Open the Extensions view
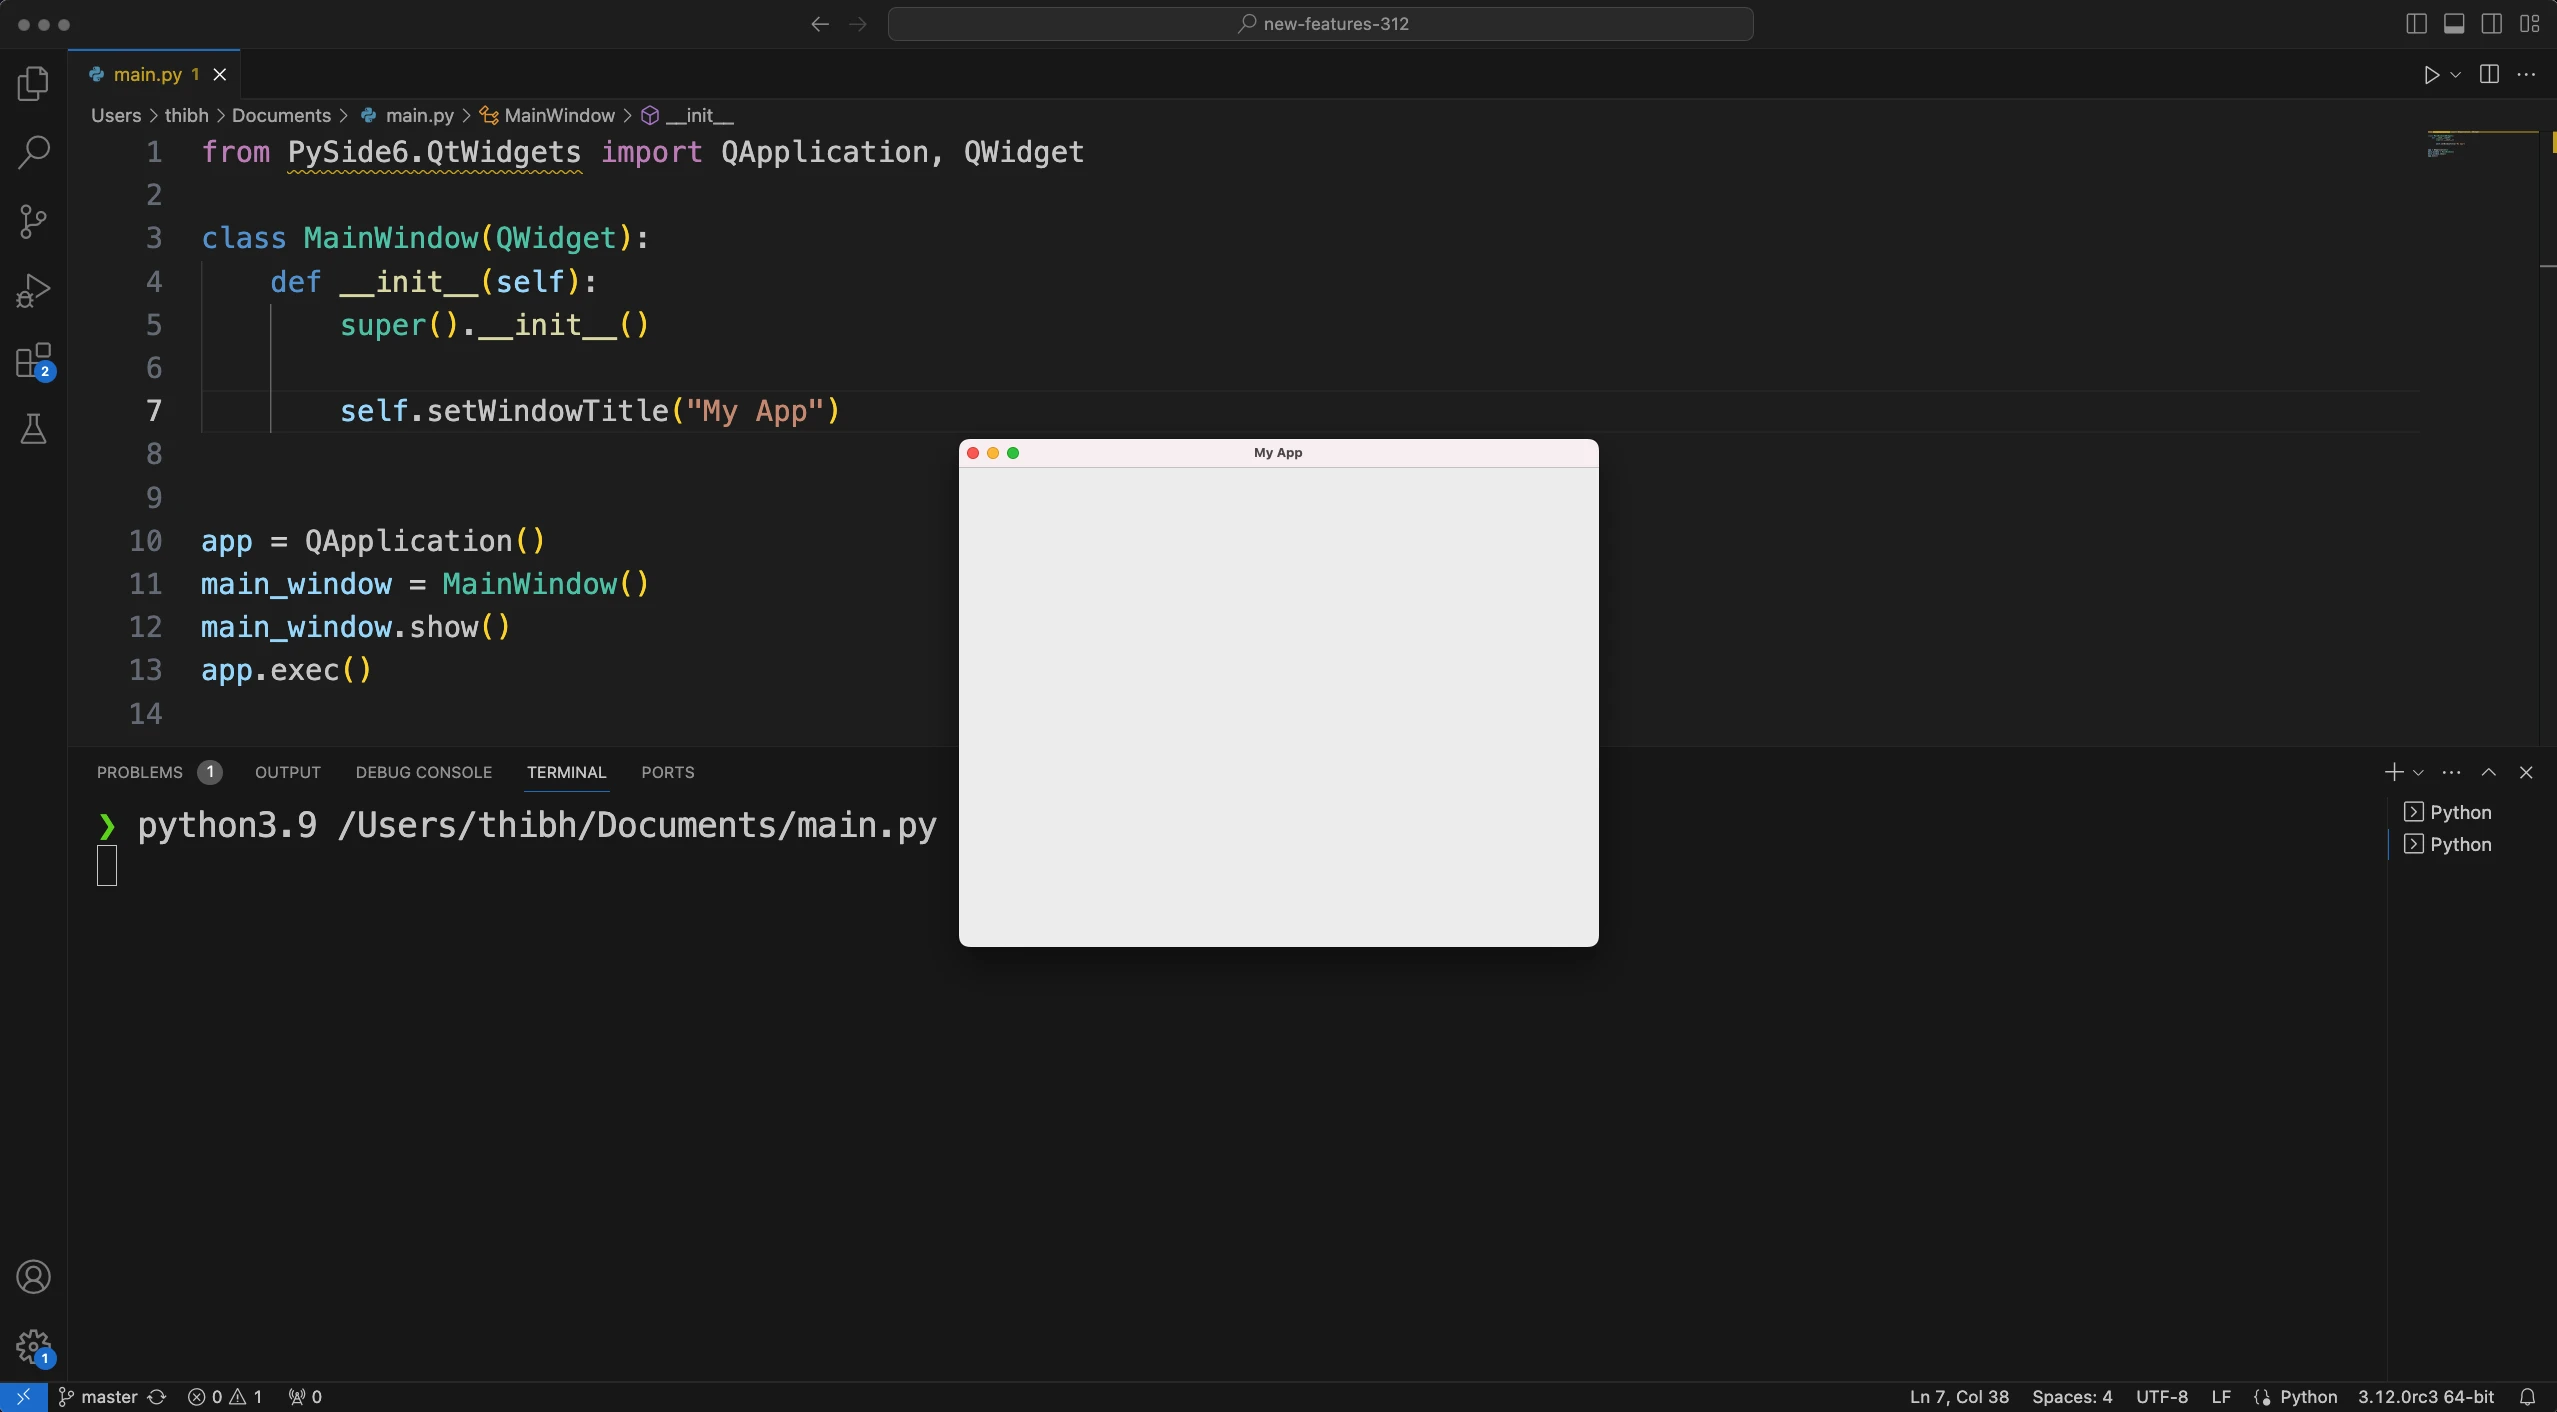This screenshot has height=1412, width=2557. pyautogui.click(x=33, y=359)
